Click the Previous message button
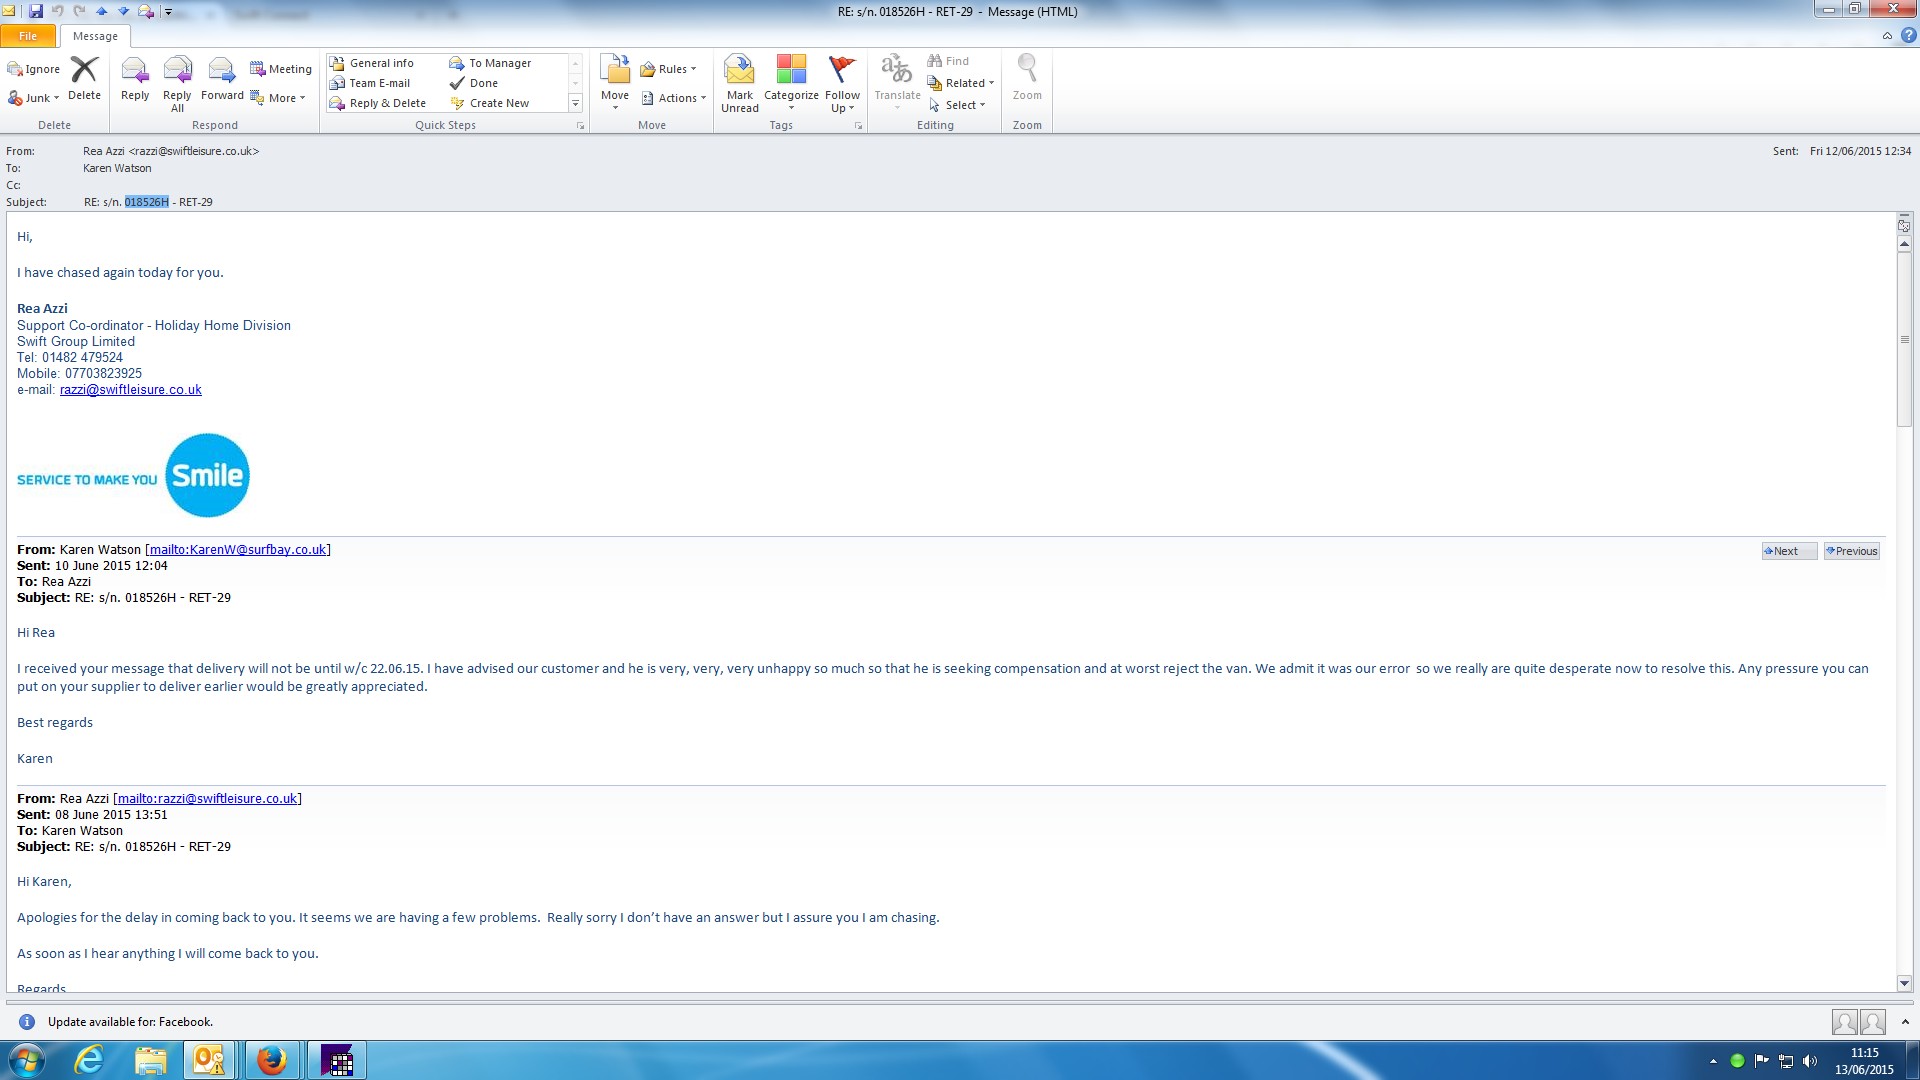Image resolution: width=1920 pixels, height=1080 pixels. pos(1852,551)
